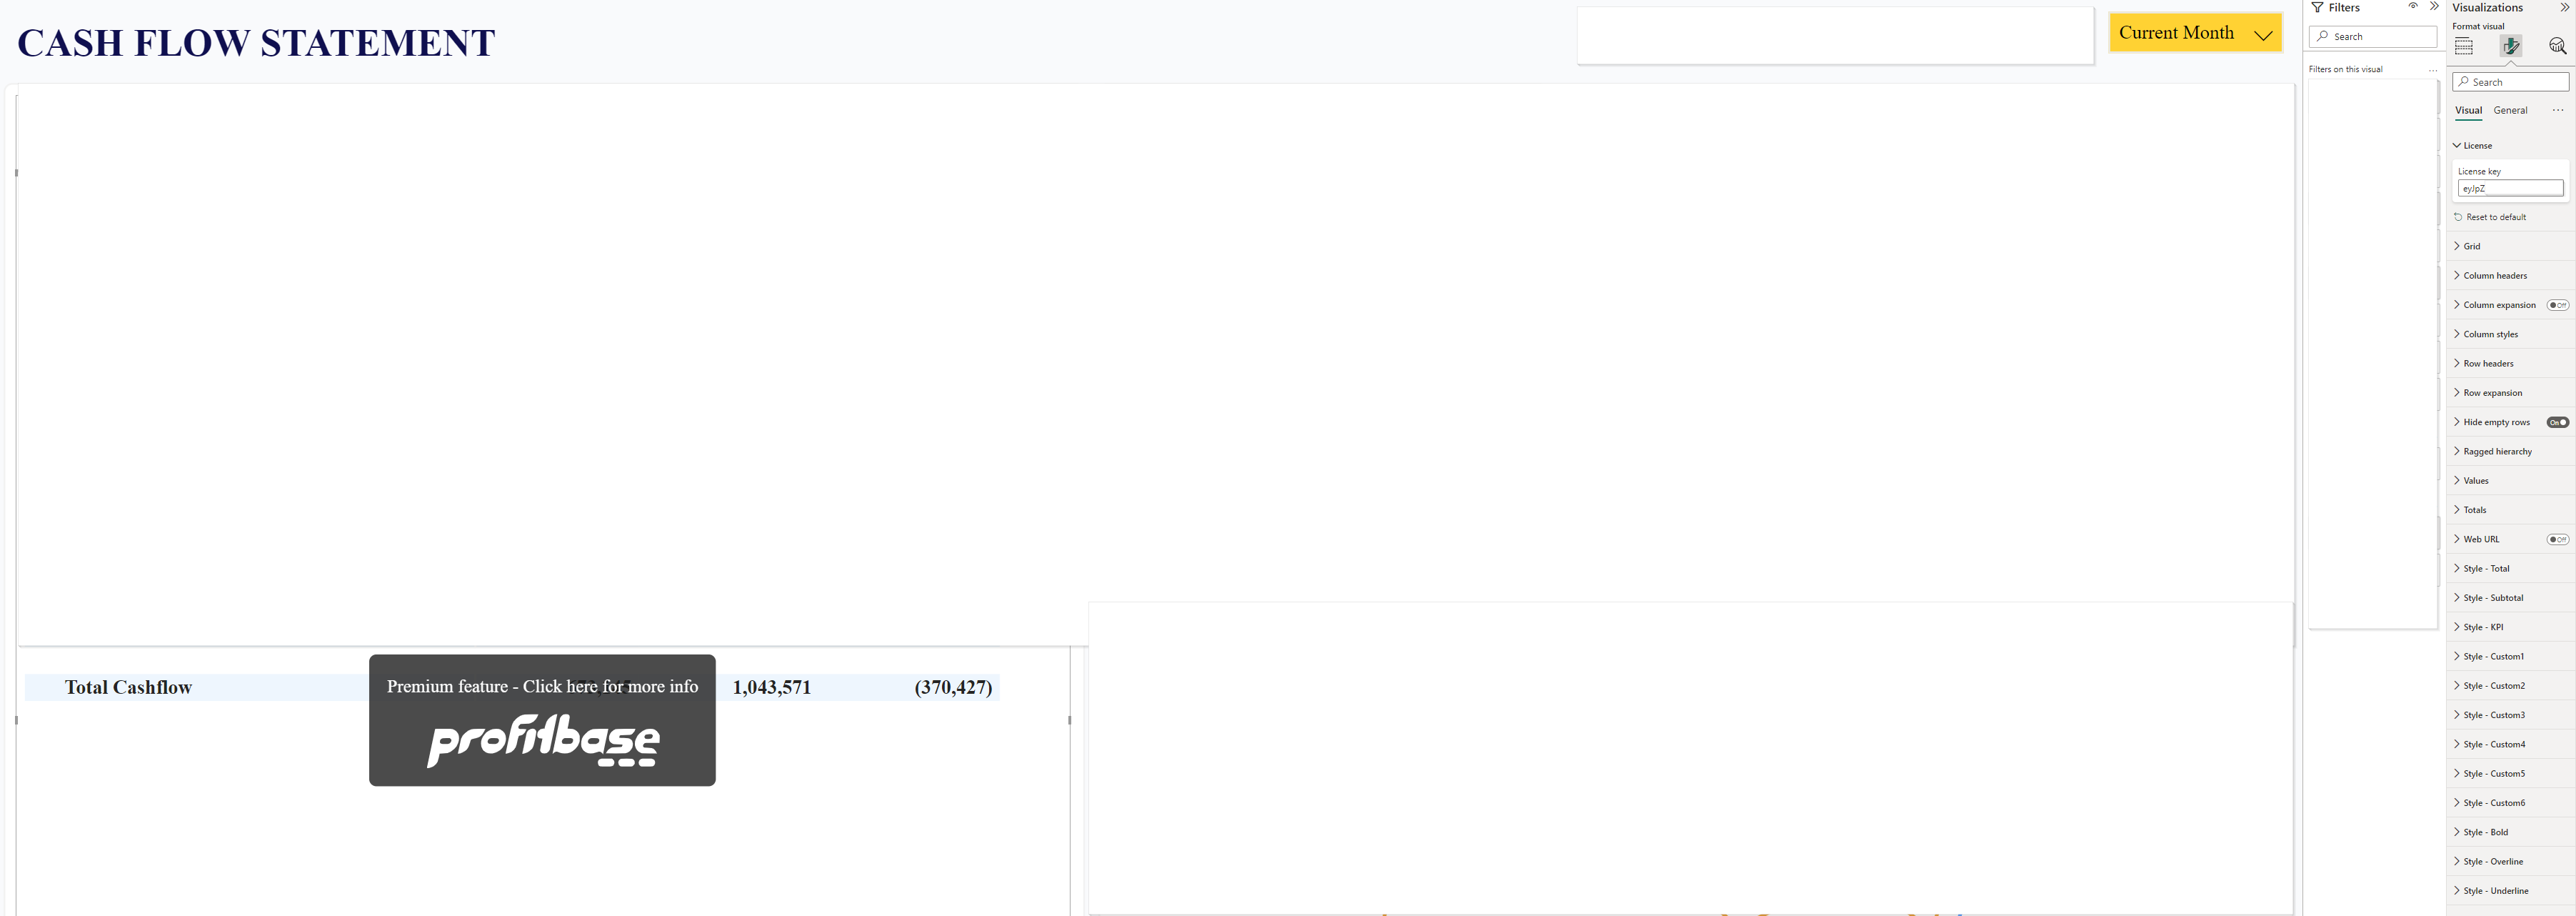2576x916 pixels.
Task: Select the Visual tab
Action: (2469, 110)
